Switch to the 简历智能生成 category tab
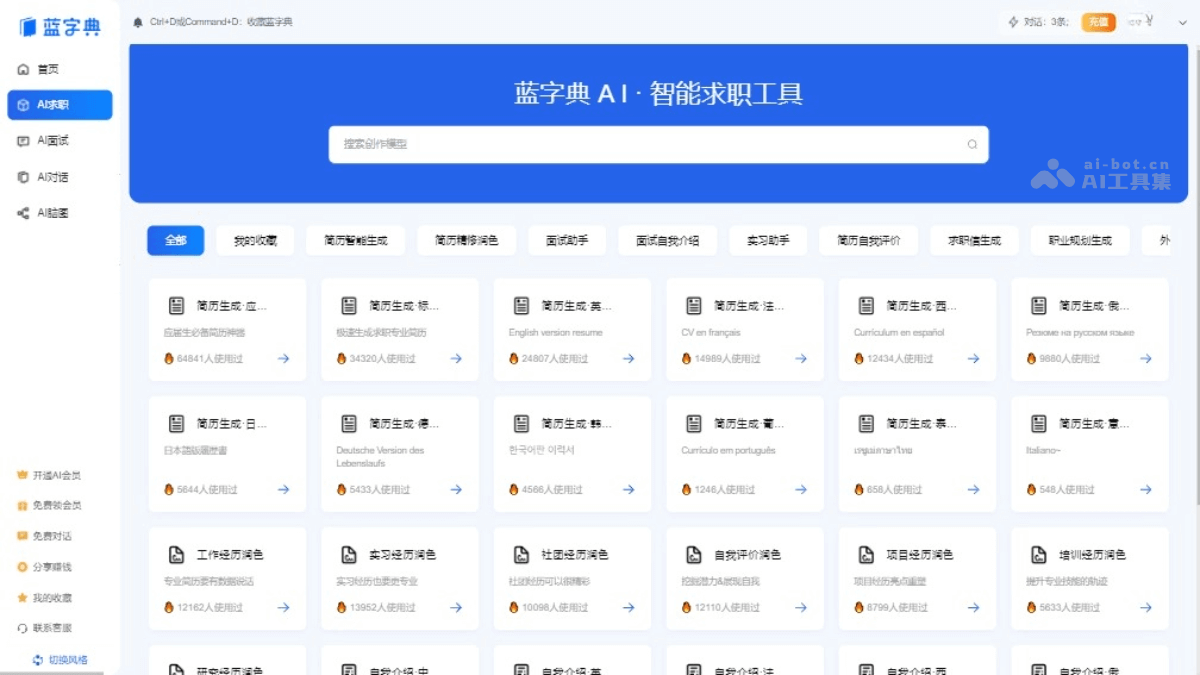Image resolution: width=1200 pixels, height=675 pixels. (x=355, y=240)
